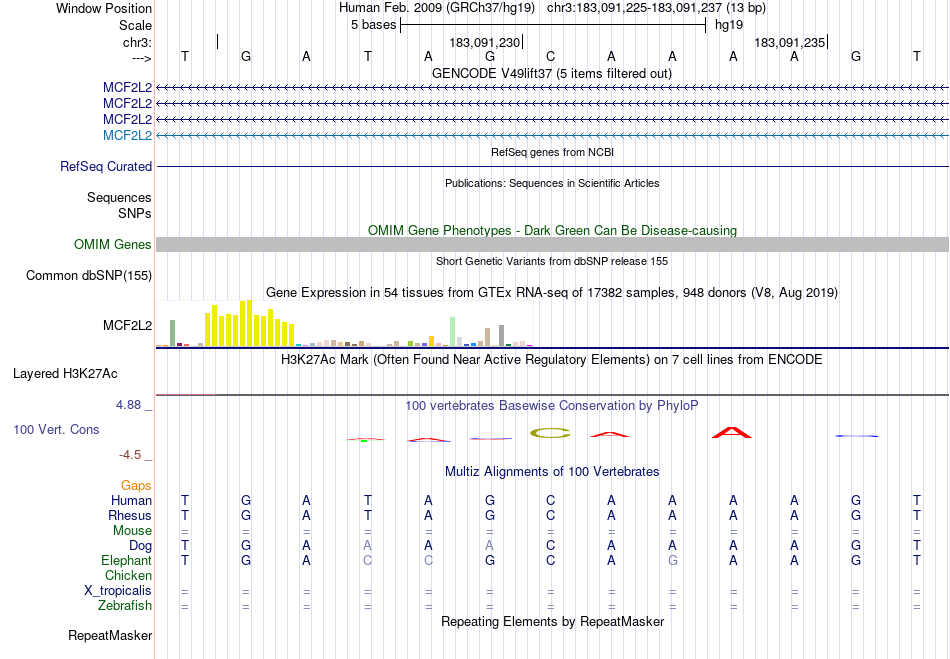Click the RepeatMasker track label
Image resolution: width=950 pixels, height=659 pixels.
point(110,635)
